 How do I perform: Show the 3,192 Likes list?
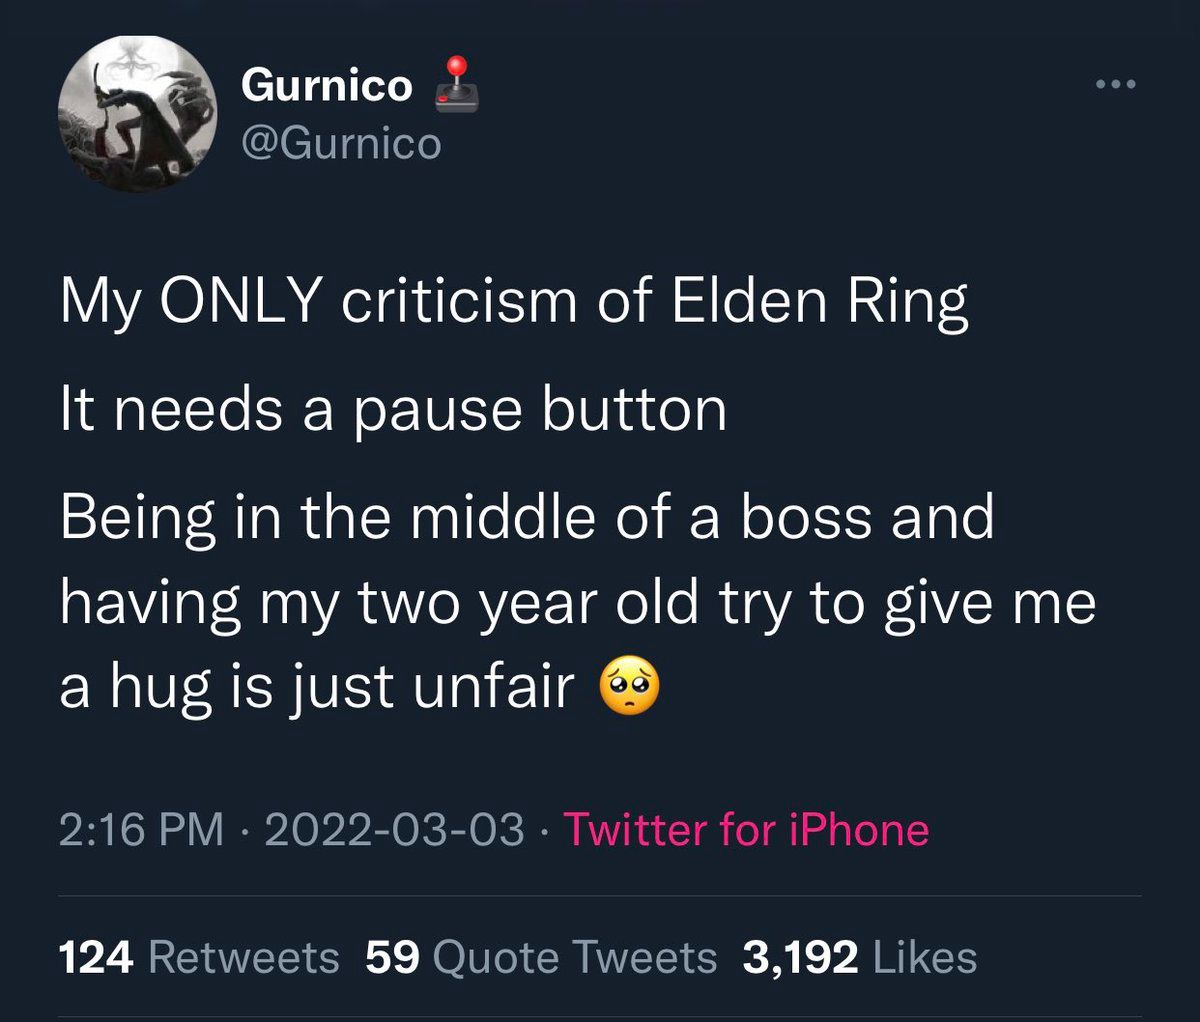point(859,957)
